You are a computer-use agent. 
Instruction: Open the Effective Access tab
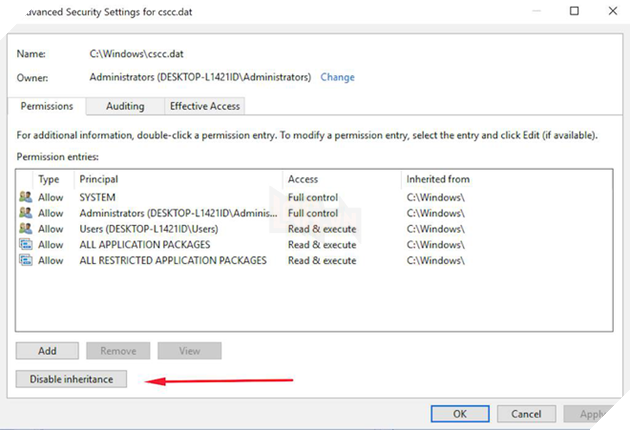204,106
